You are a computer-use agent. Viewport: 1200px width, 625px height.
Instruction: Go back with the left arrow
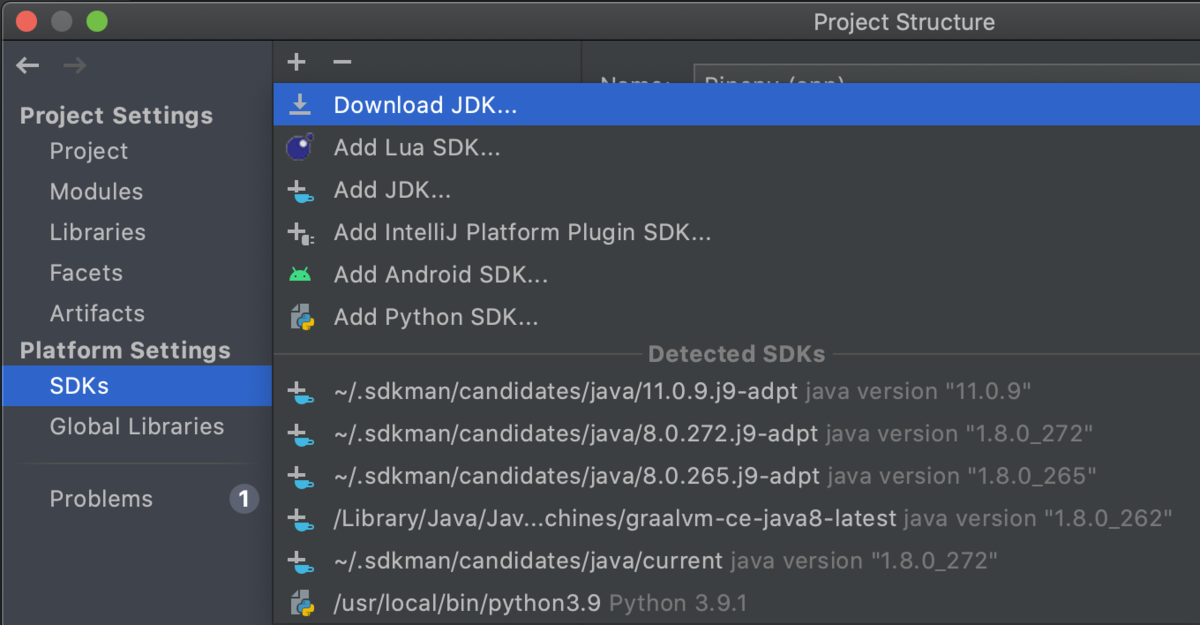[x=28, y=66]
